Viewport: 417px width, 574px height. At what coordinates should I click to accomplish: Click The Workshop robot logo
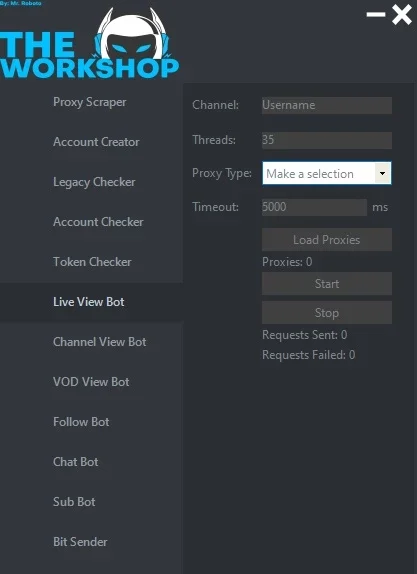90,43
